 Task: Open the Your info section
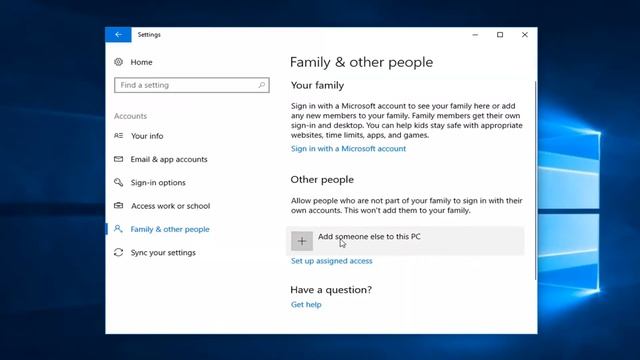[147, 136]
